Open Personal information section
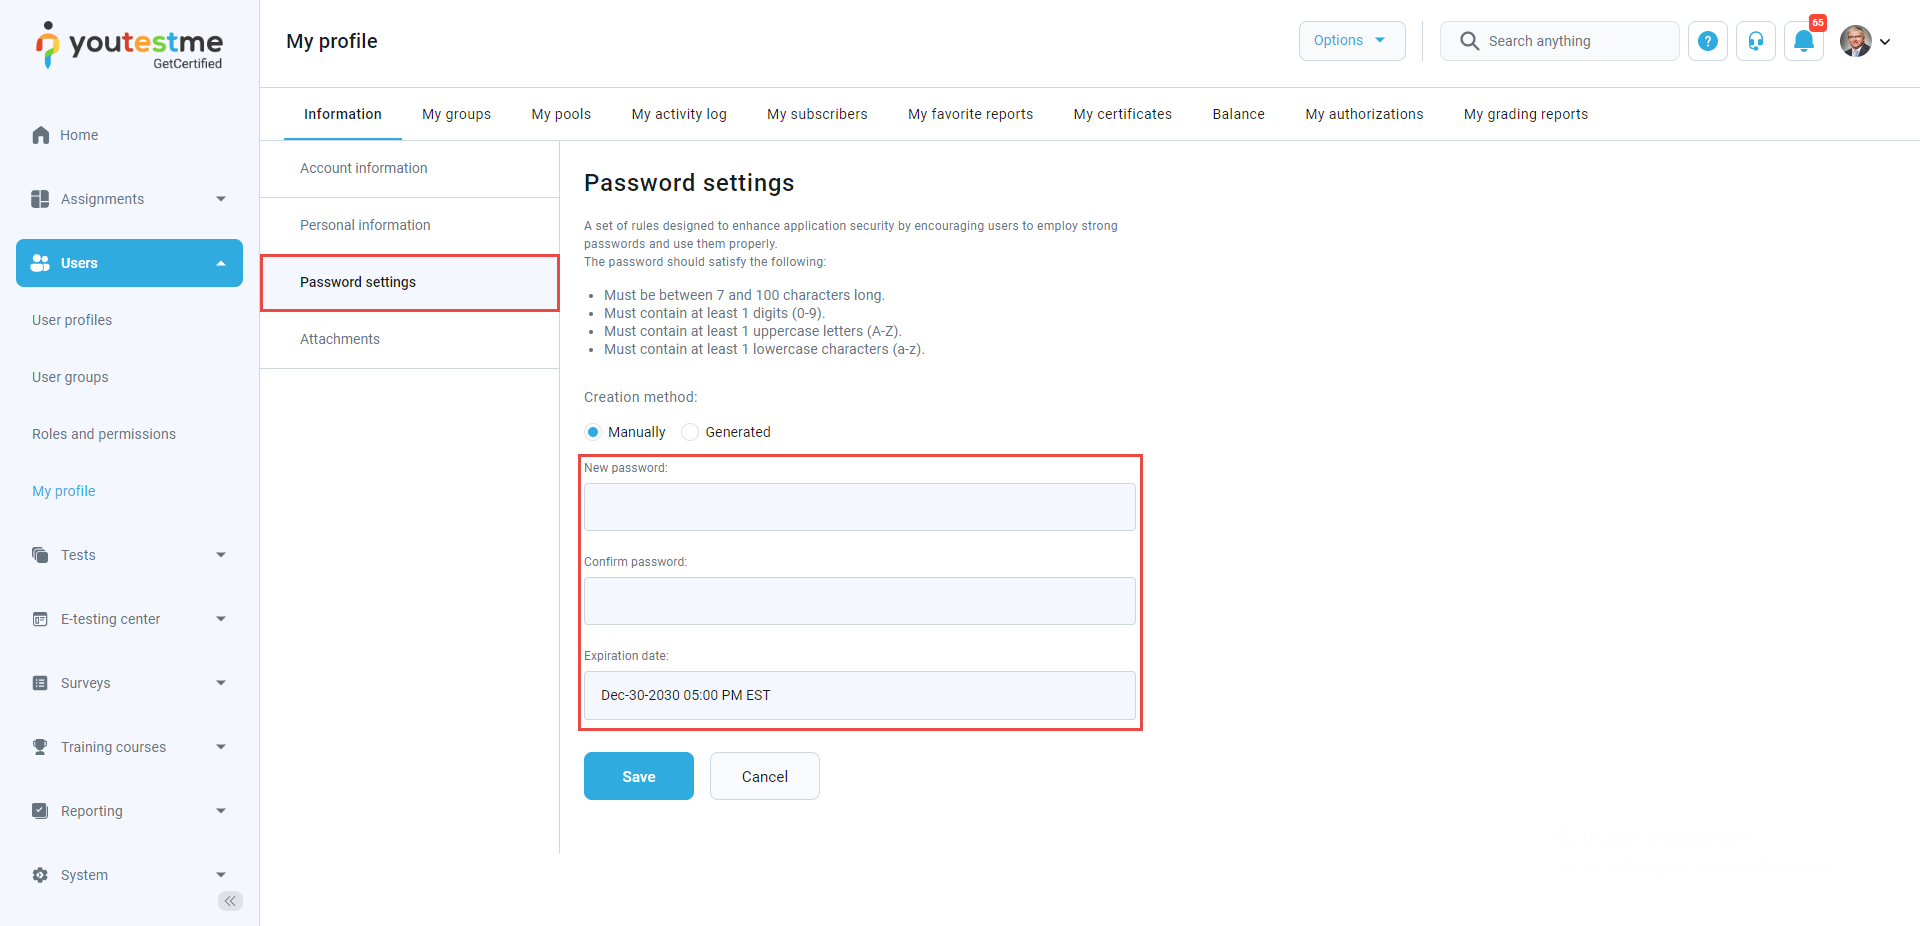The image size is (1920, 926). click(365, 225)
